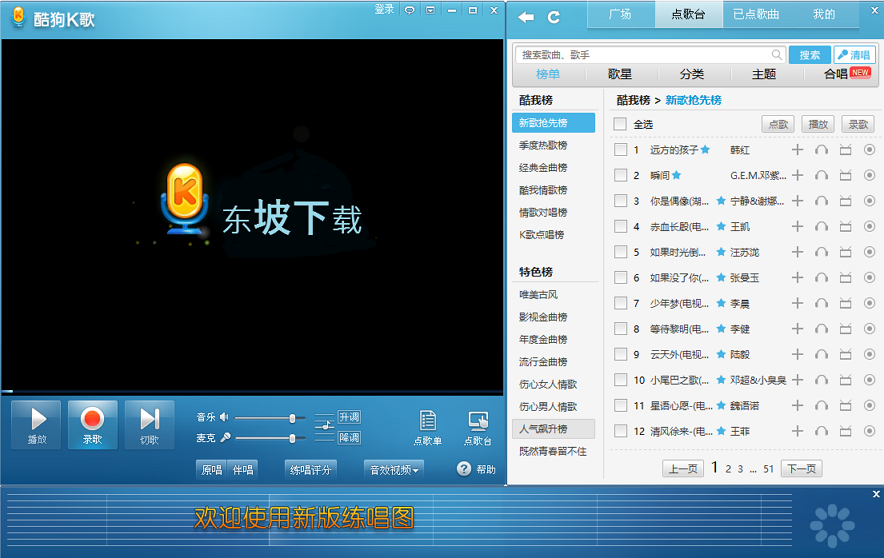Click the video playback progress bar
The image size is (884, 558).
tap(252, 391)
